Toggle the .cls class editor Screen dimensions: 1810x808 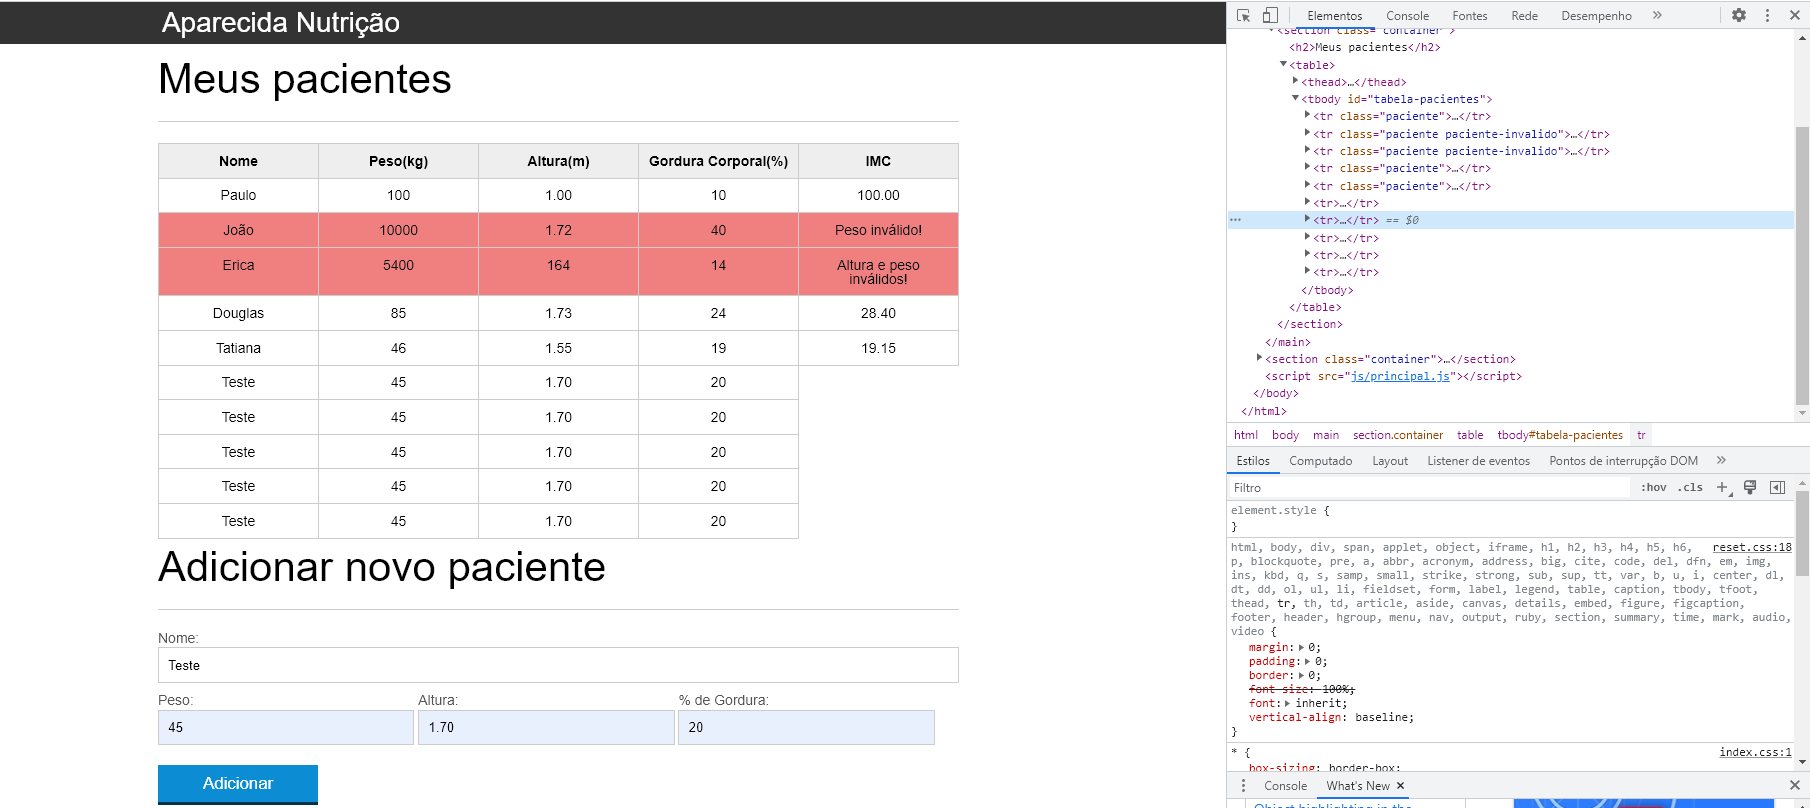click(x=1690, y=487)
